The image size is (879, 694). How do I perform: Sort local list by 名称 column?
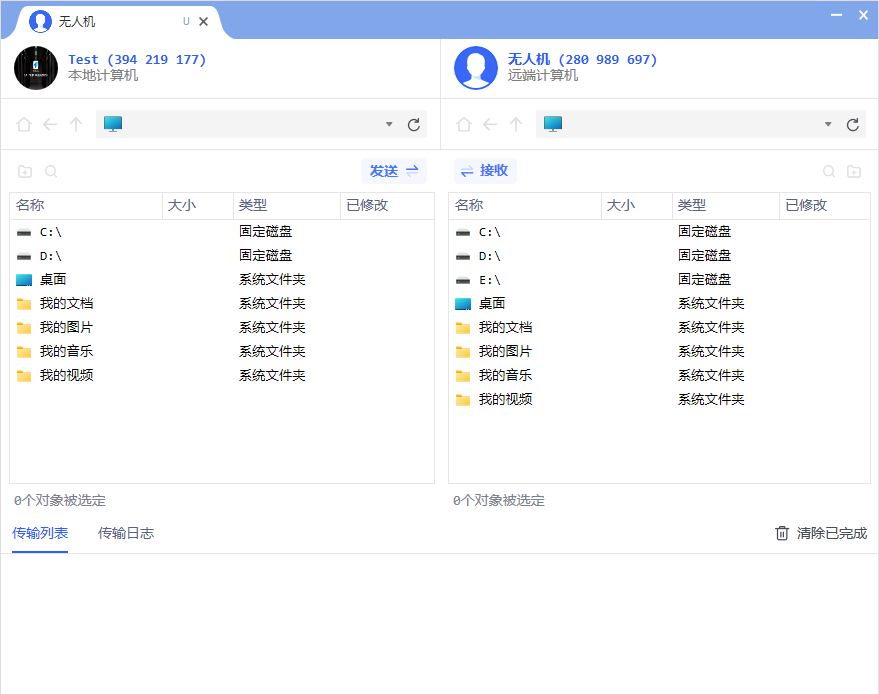(86, 205)
